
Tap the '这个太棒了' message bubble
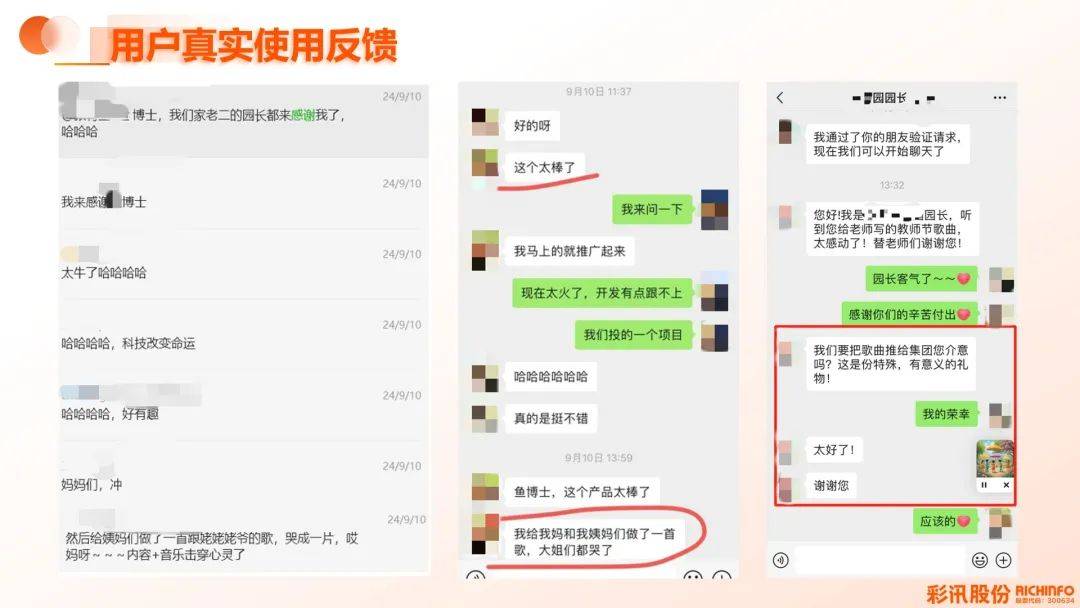tap(544, 167)
